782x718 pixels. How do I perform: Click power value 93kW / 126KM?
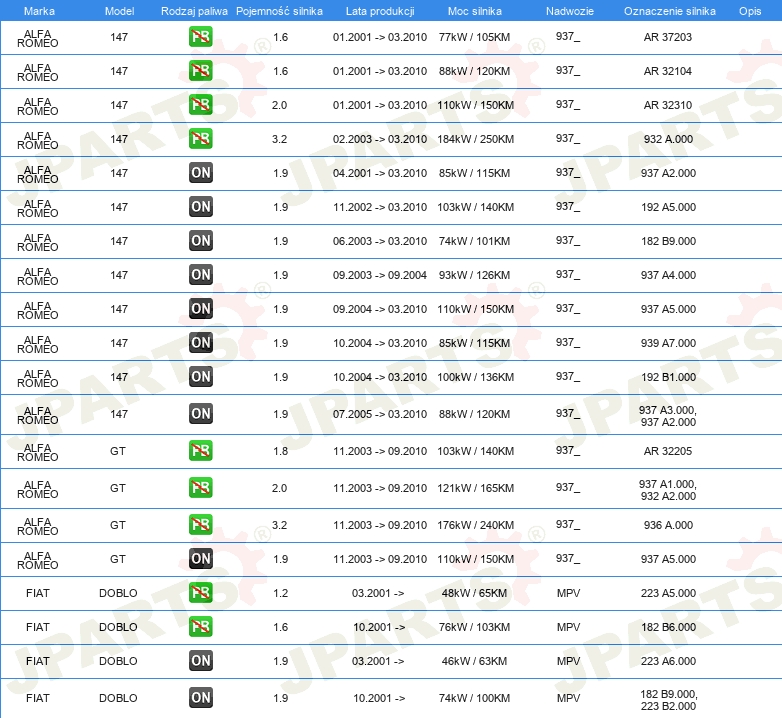pyautogui.click(x=474, y=275)
